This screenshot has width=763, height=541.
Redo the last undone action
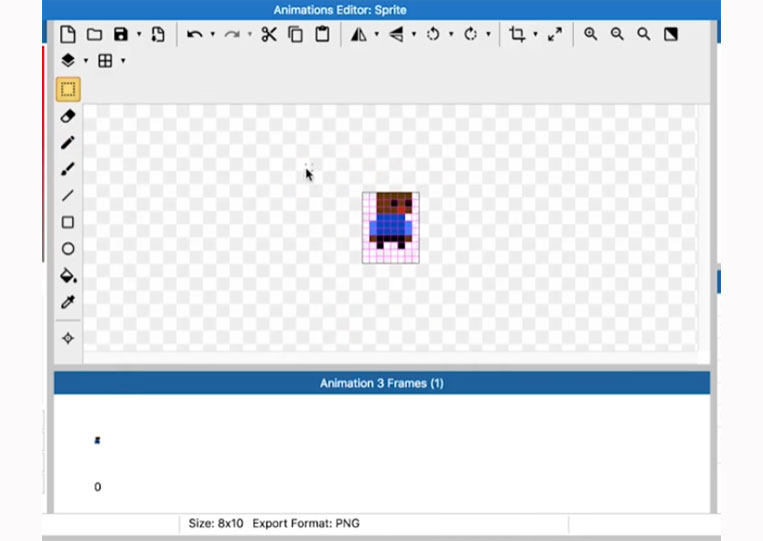point(232,35)
